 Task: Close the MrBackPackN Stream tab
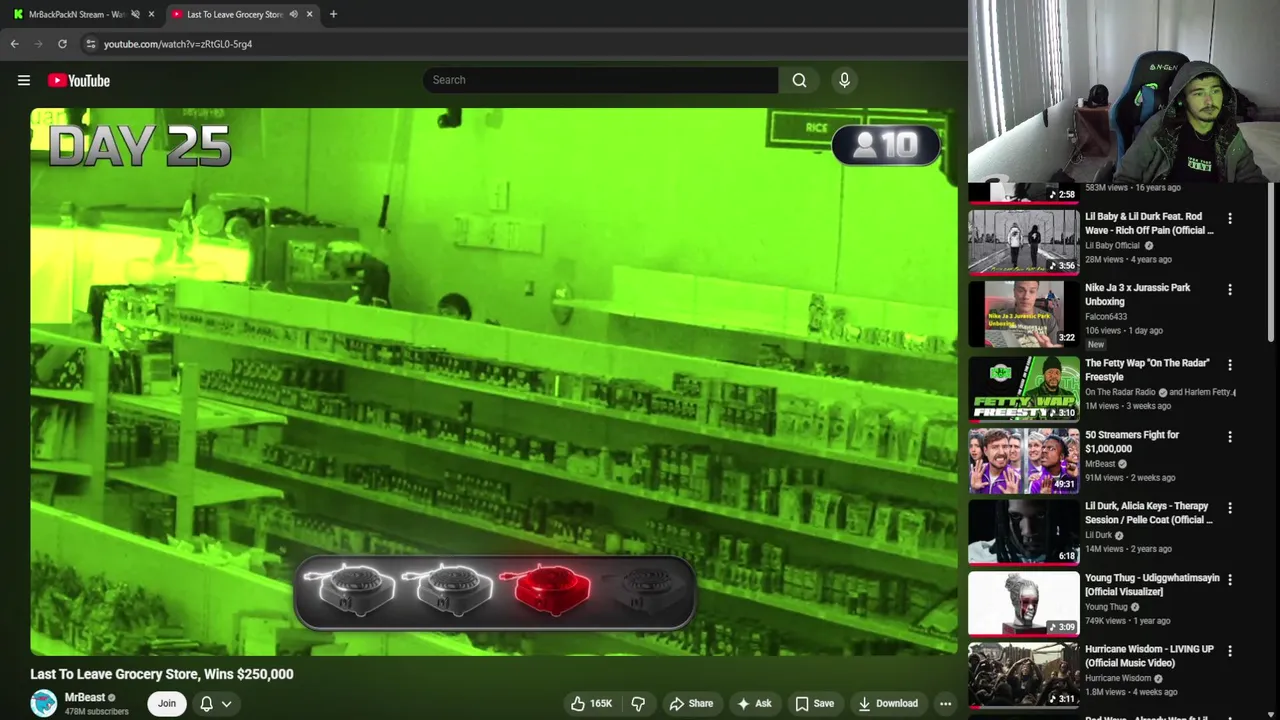151,14
